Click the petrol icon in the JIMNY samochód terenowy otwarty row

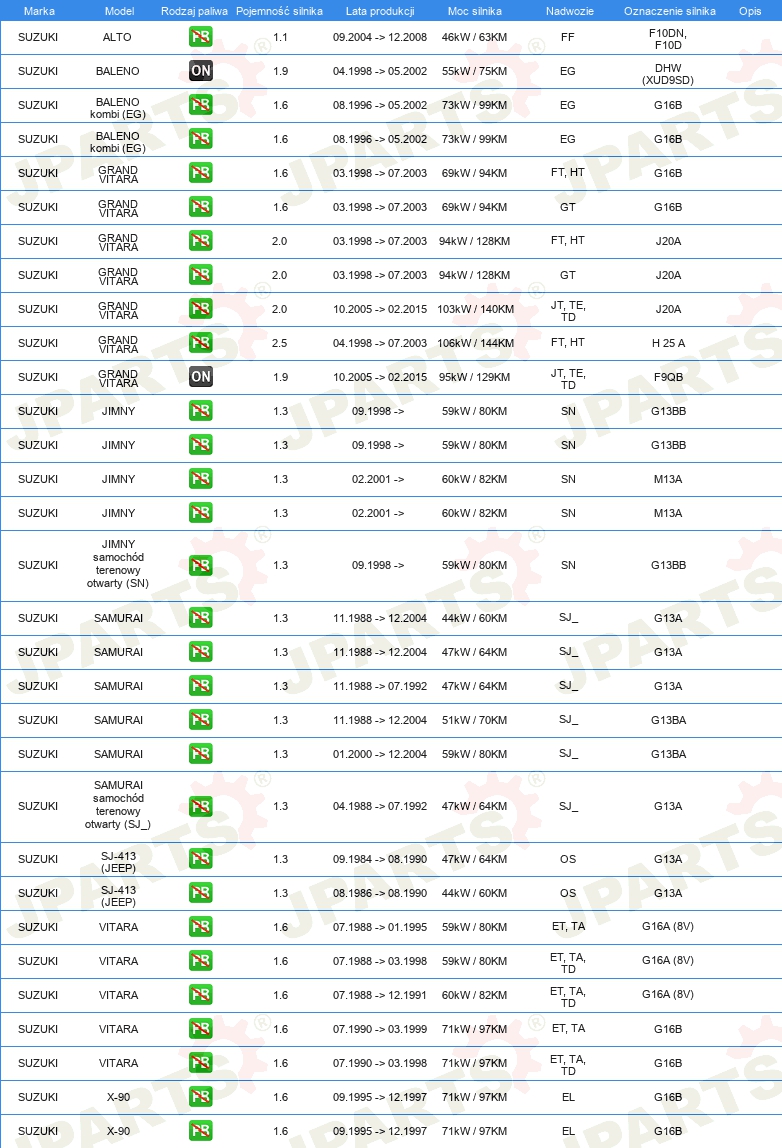[201, 565]
